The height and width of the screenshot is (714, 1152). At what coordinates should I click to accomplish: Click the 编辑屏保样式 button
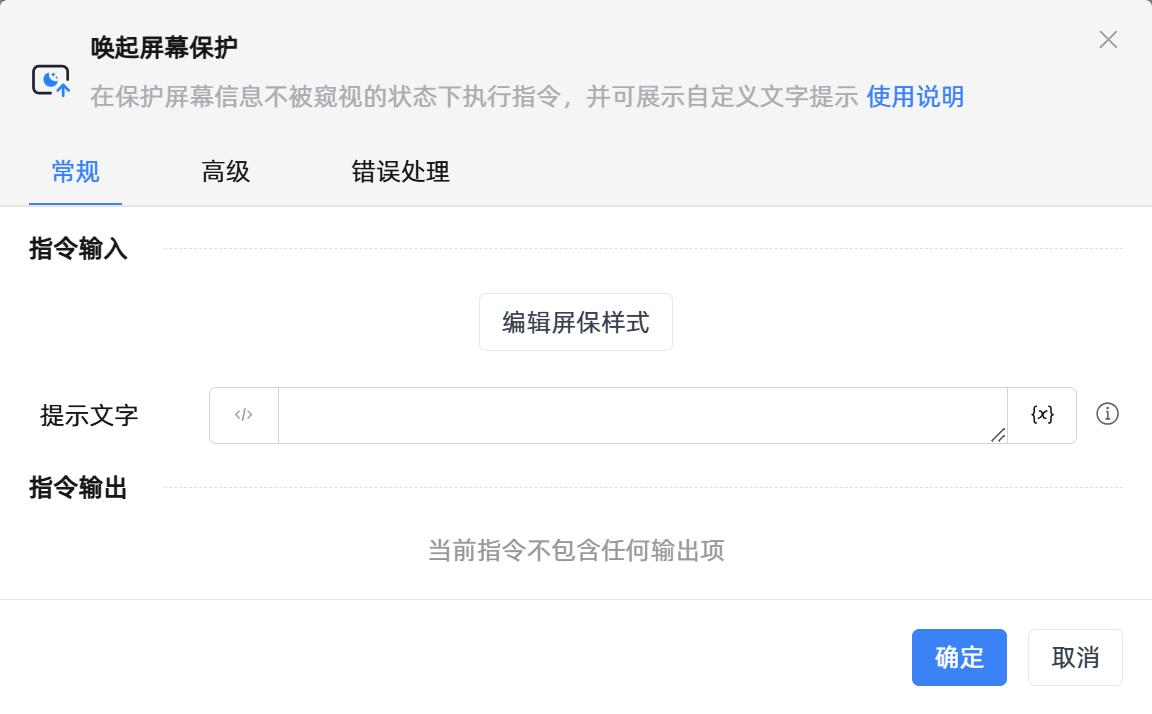point(576,322)
